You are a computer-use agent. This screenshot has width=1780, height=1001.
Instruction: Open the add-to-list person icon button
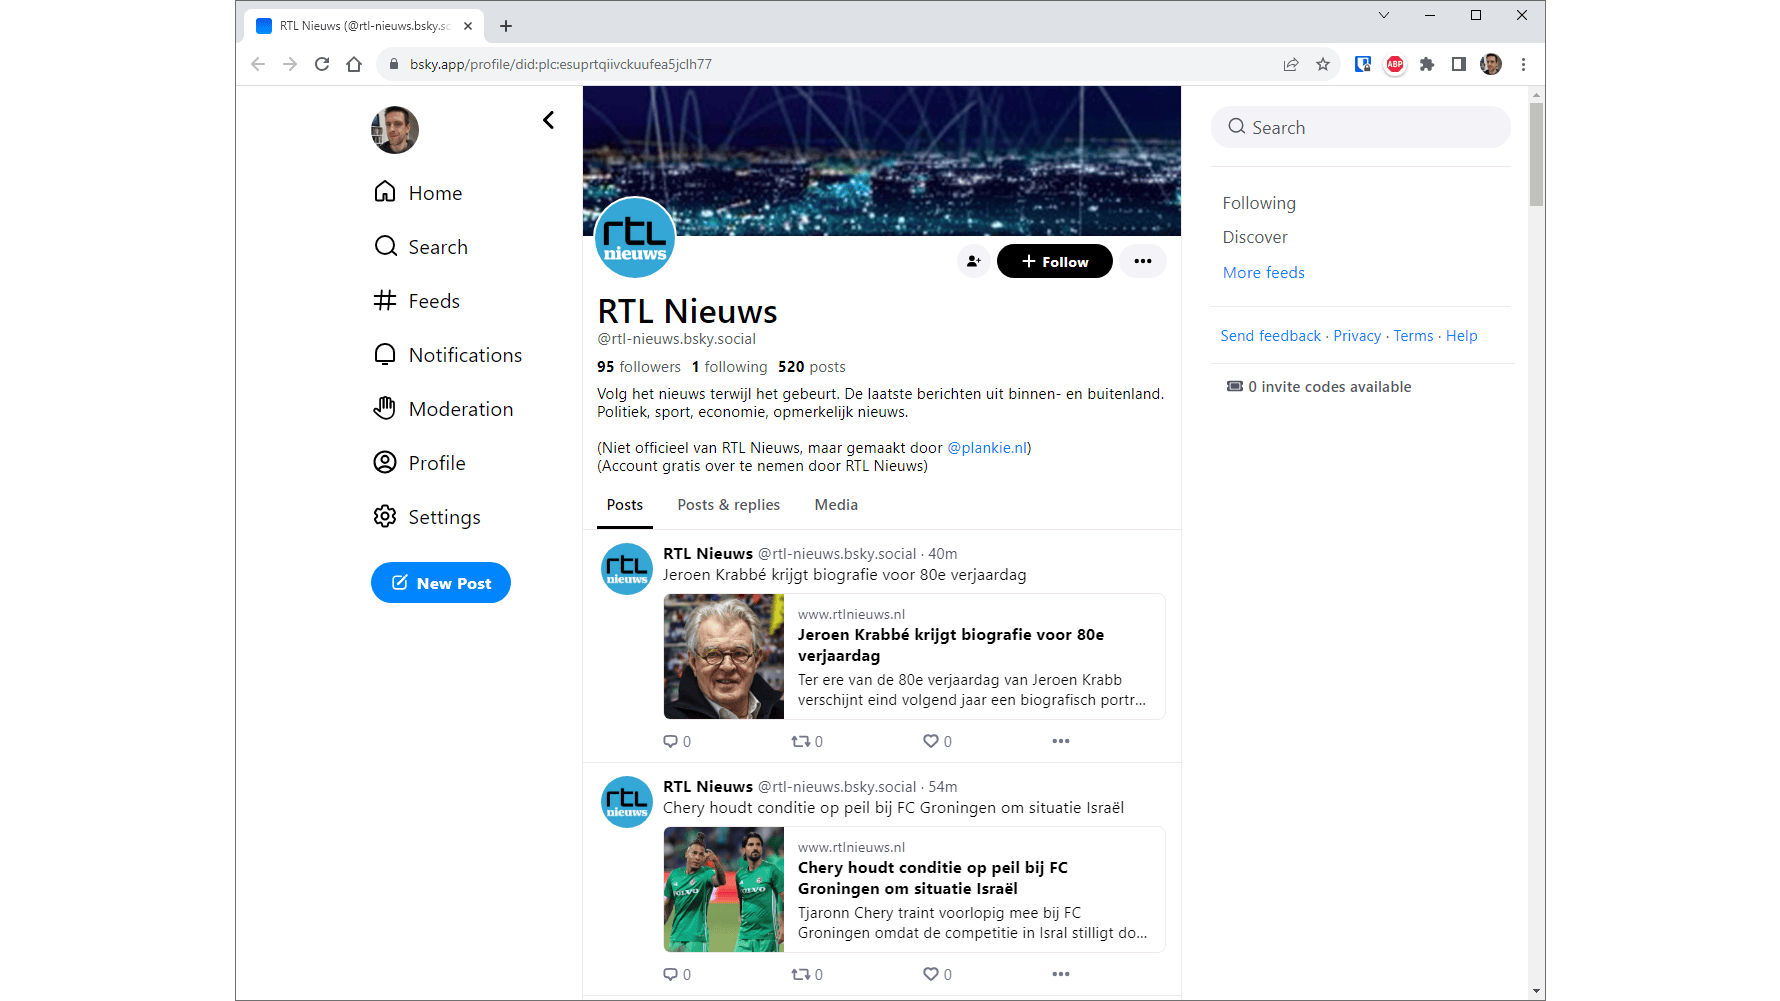coord(973,261)
